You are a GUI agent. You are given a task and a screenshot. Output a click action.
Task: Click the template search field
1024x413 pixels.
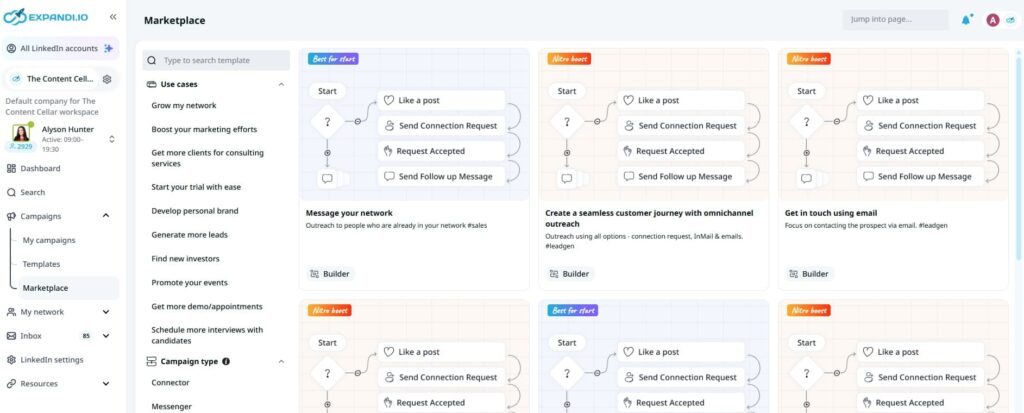click(x=216, y=60)
